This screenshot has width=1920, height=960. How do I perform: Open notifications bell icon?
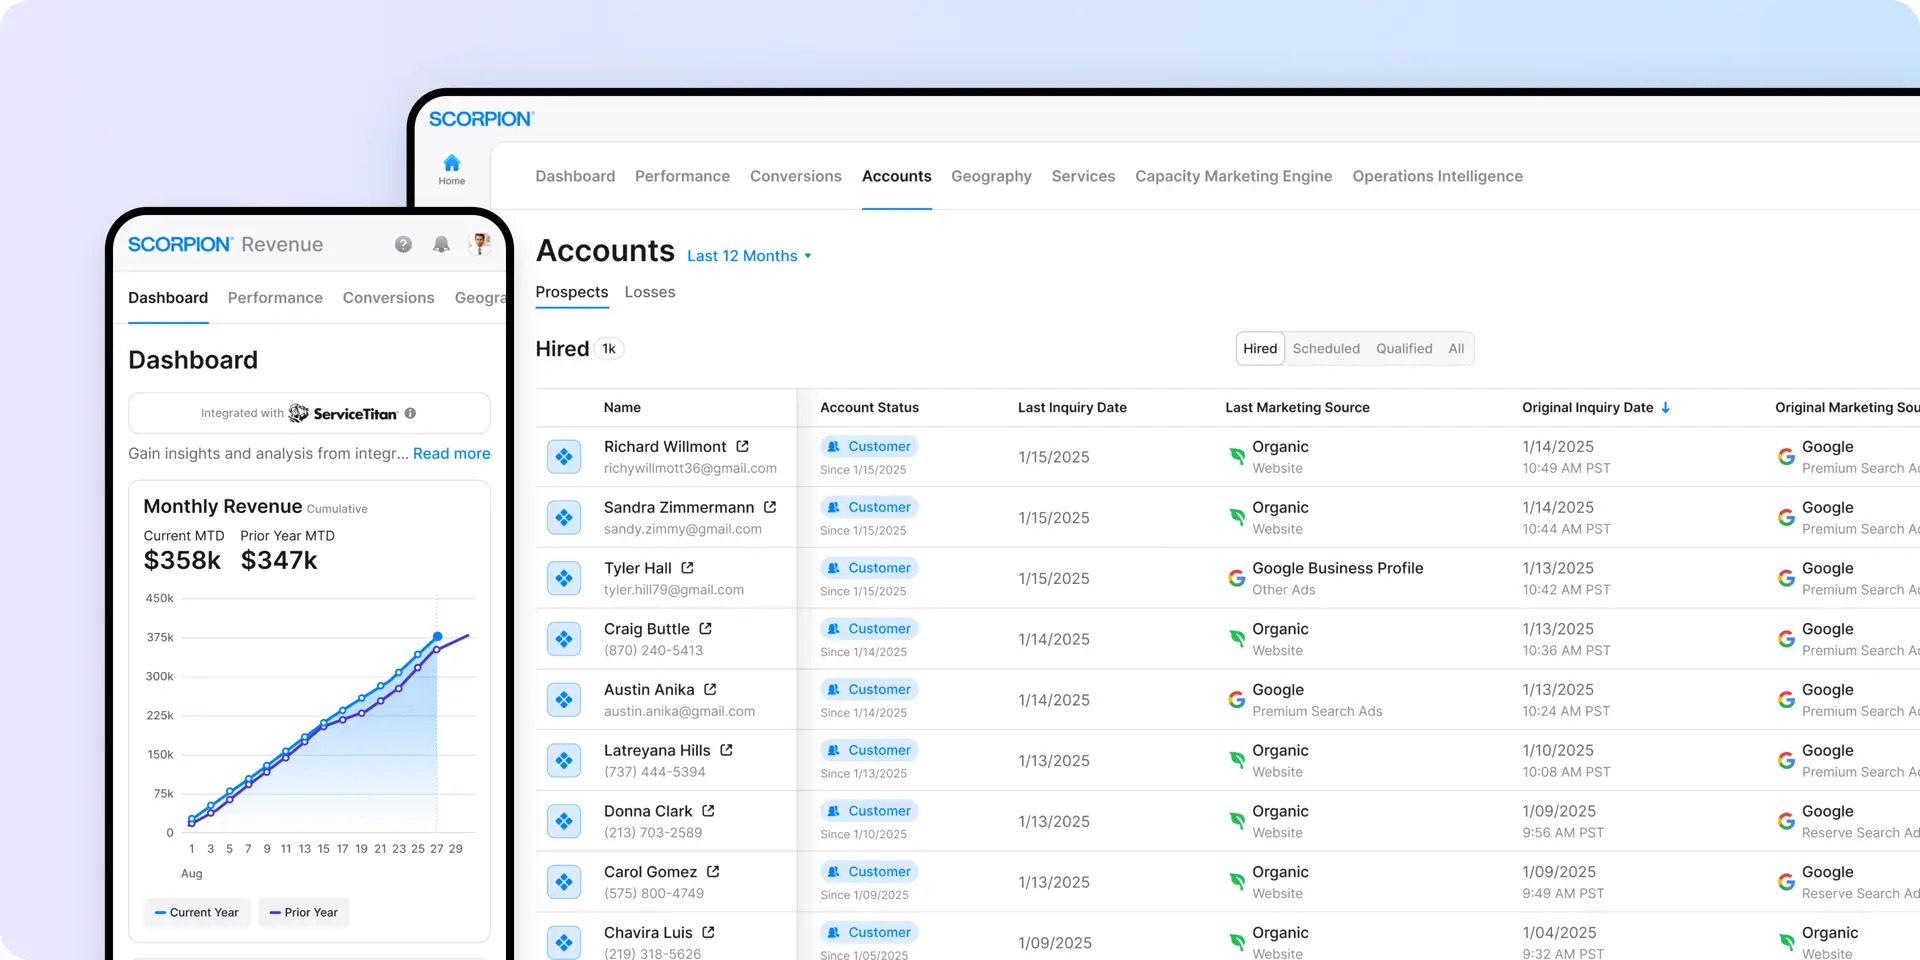click(441, 245)
